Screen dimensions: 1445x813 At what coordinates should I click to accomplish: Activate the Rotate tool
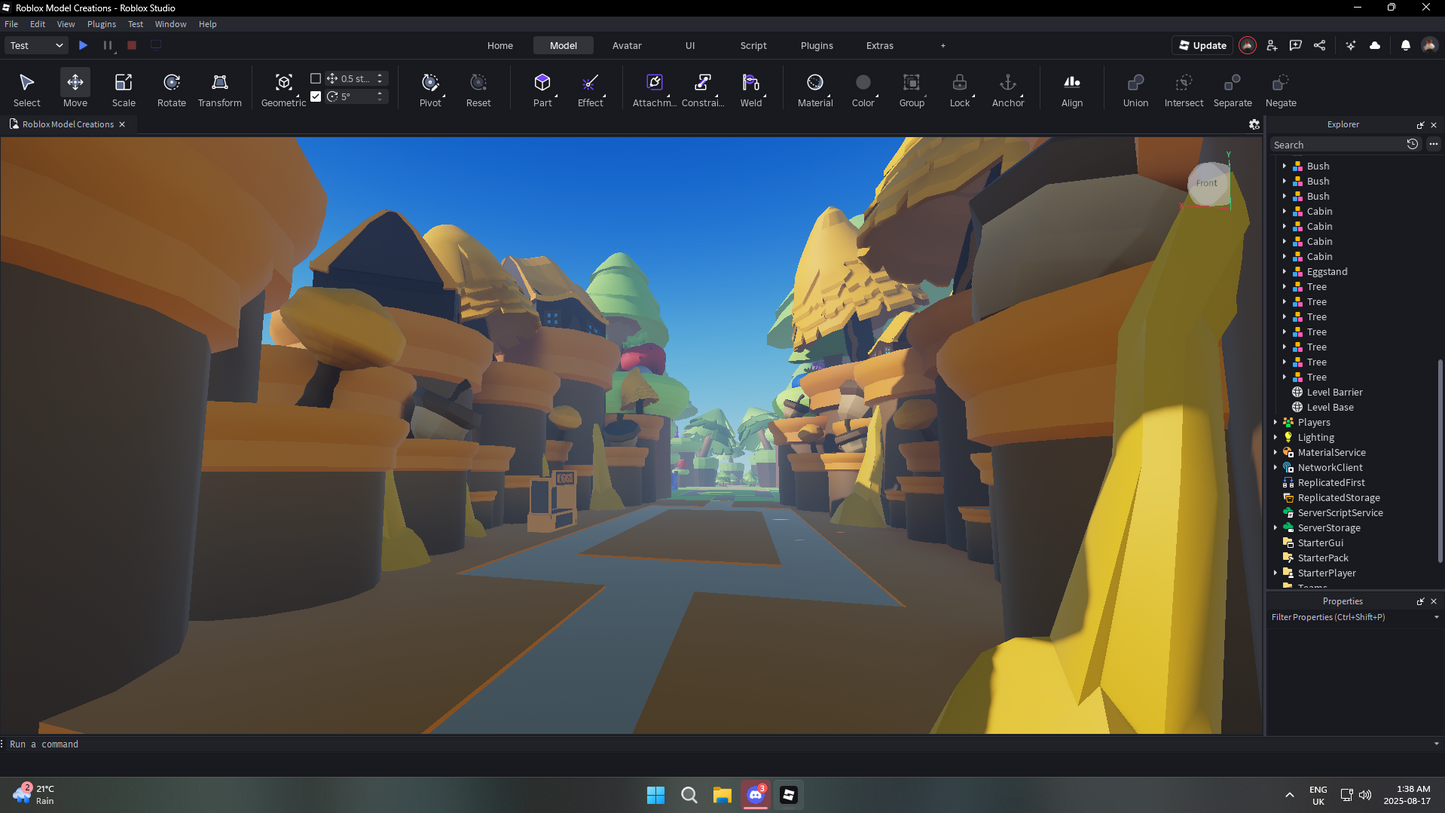pos(171,88)
